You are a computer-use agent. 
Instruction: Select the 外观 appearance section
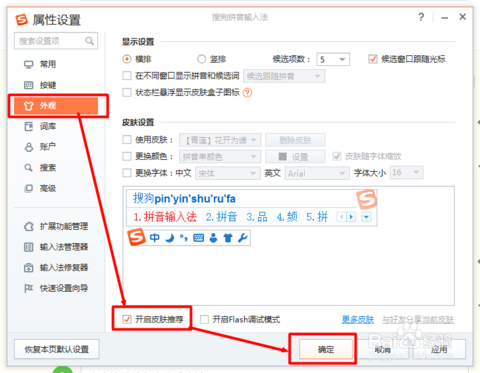[x=56, y=106]
